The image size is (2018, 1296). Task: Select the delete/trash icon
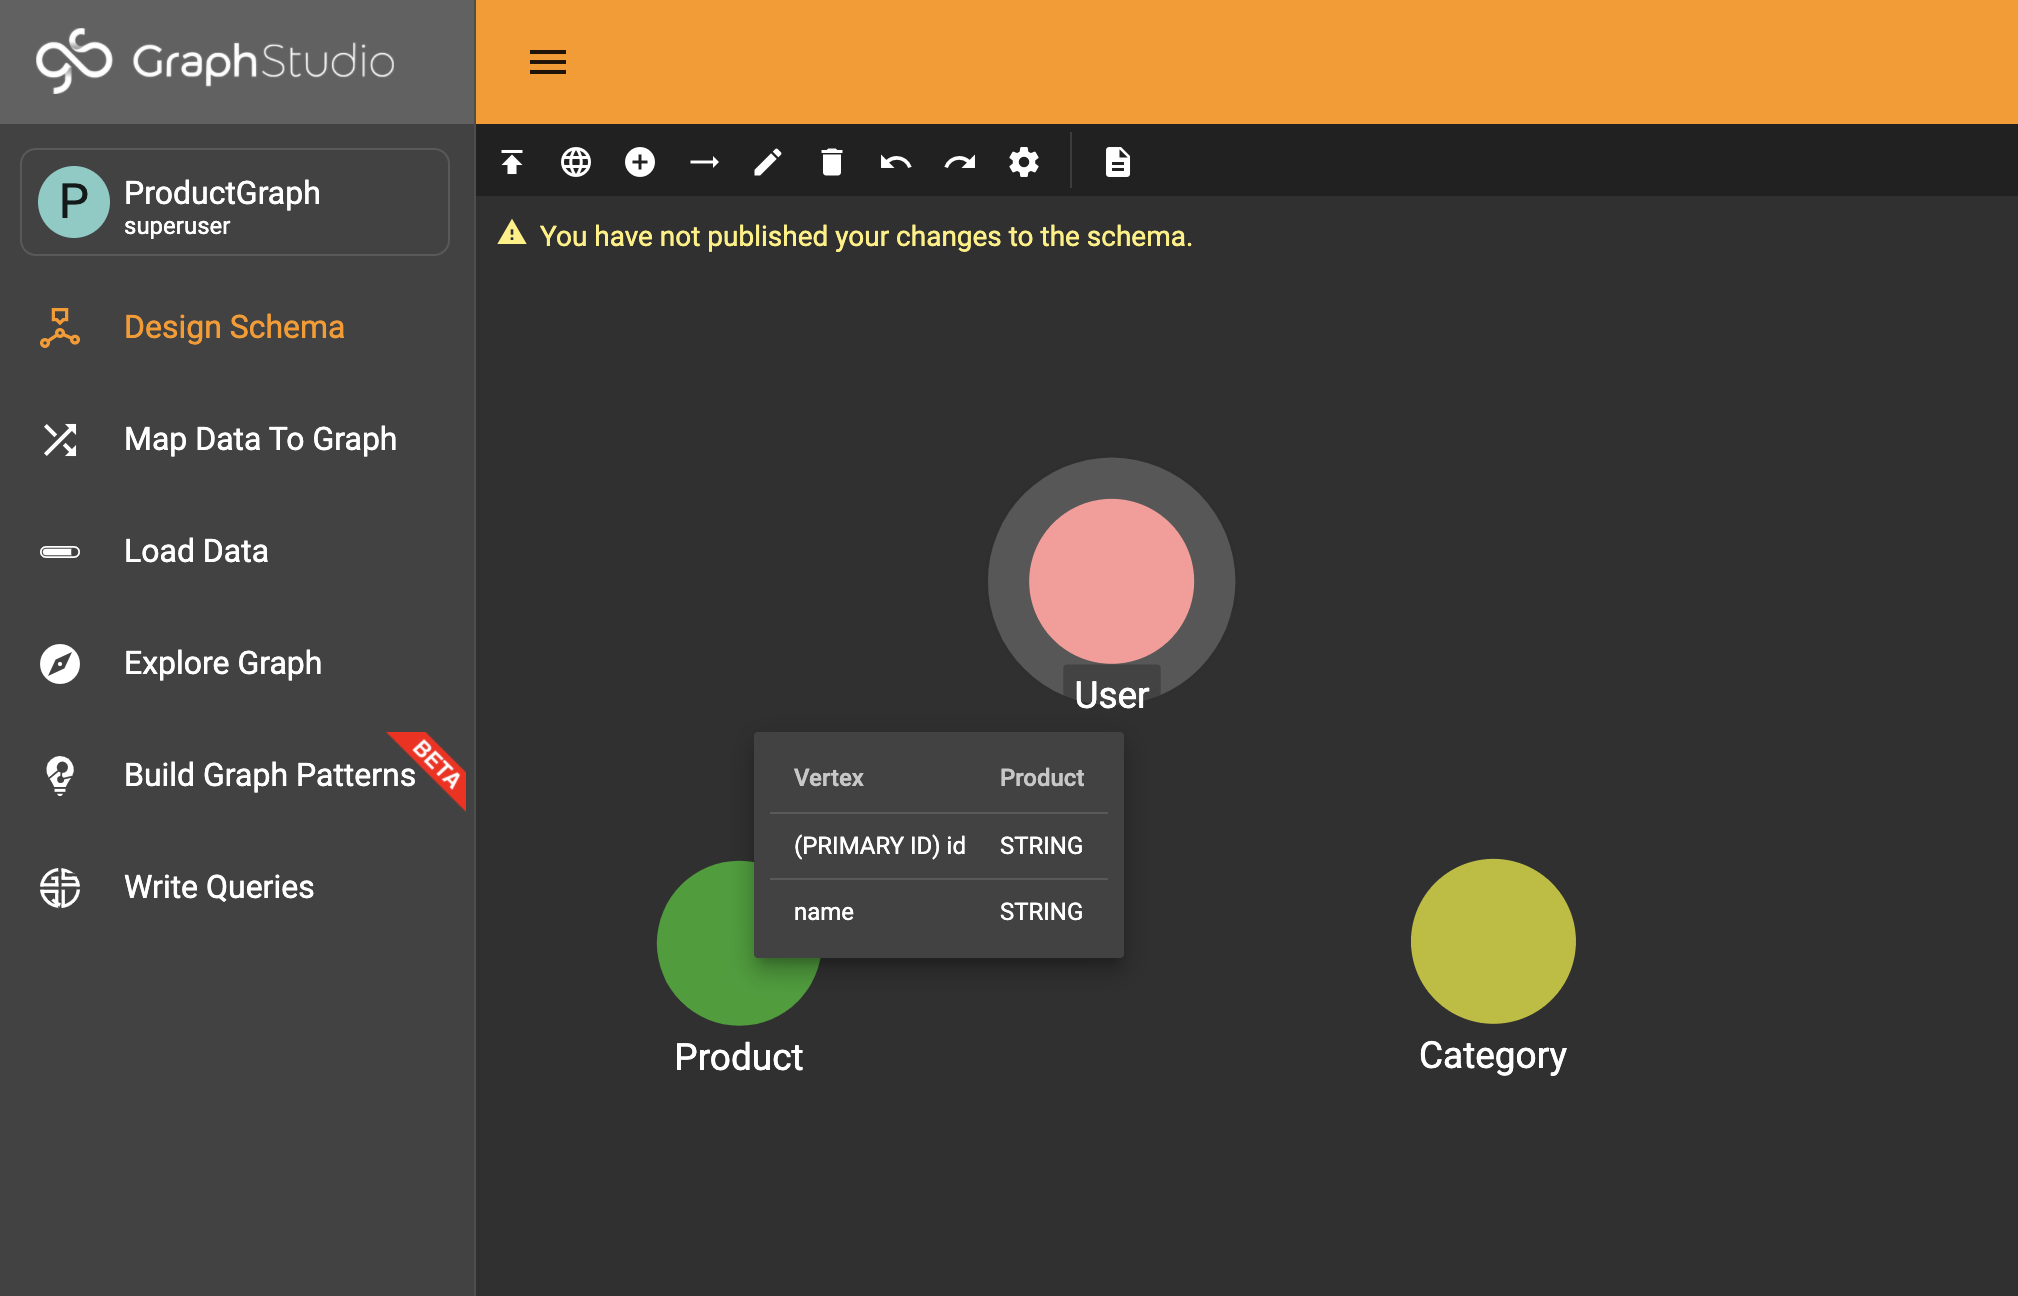click(x=830, y=162)
